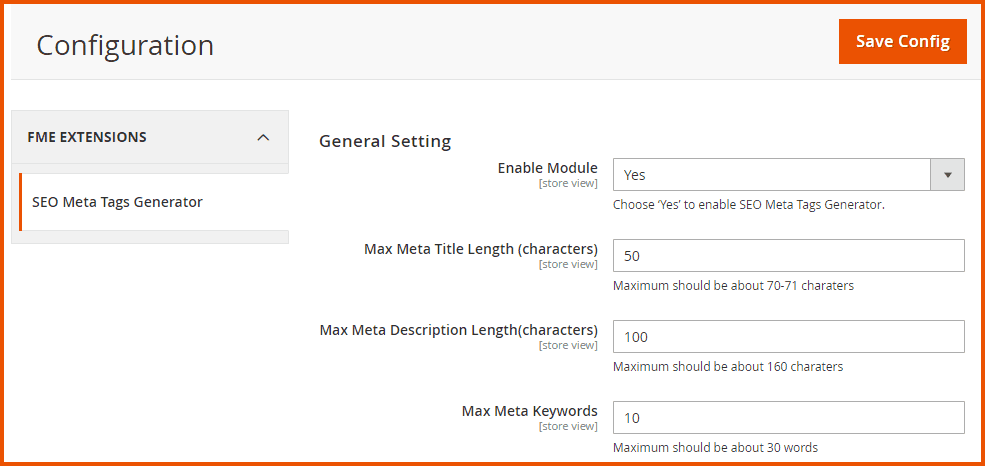Click the Max Meta Description Length label
Screen dimensions: 985x466
coord(458,330)
